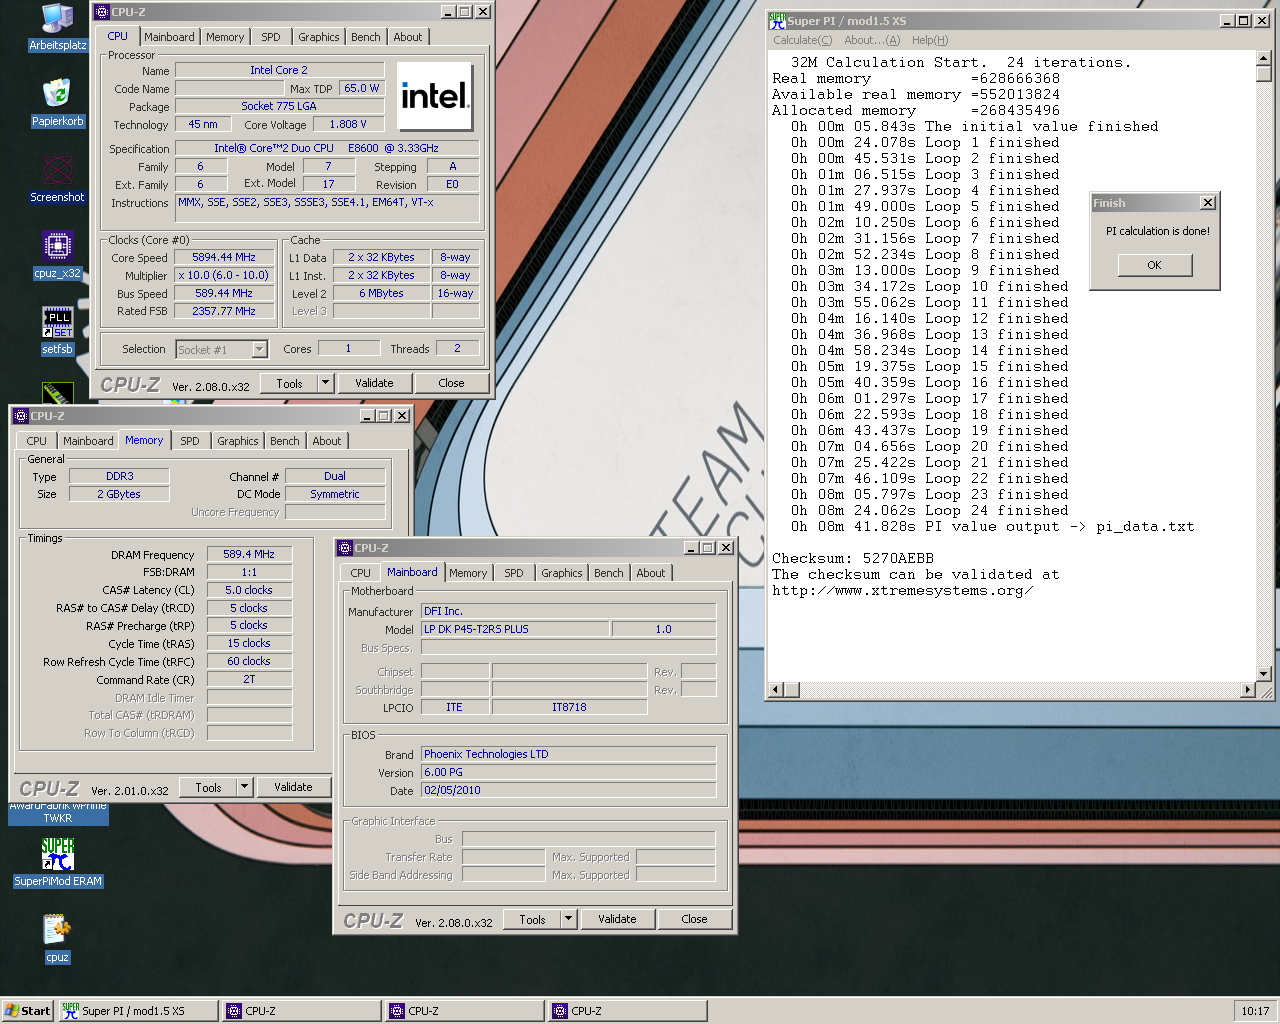Select the cpuz folder icon on desktop
The height and width of the screenshot is (1024, 1280).
(x=57, y=939)
